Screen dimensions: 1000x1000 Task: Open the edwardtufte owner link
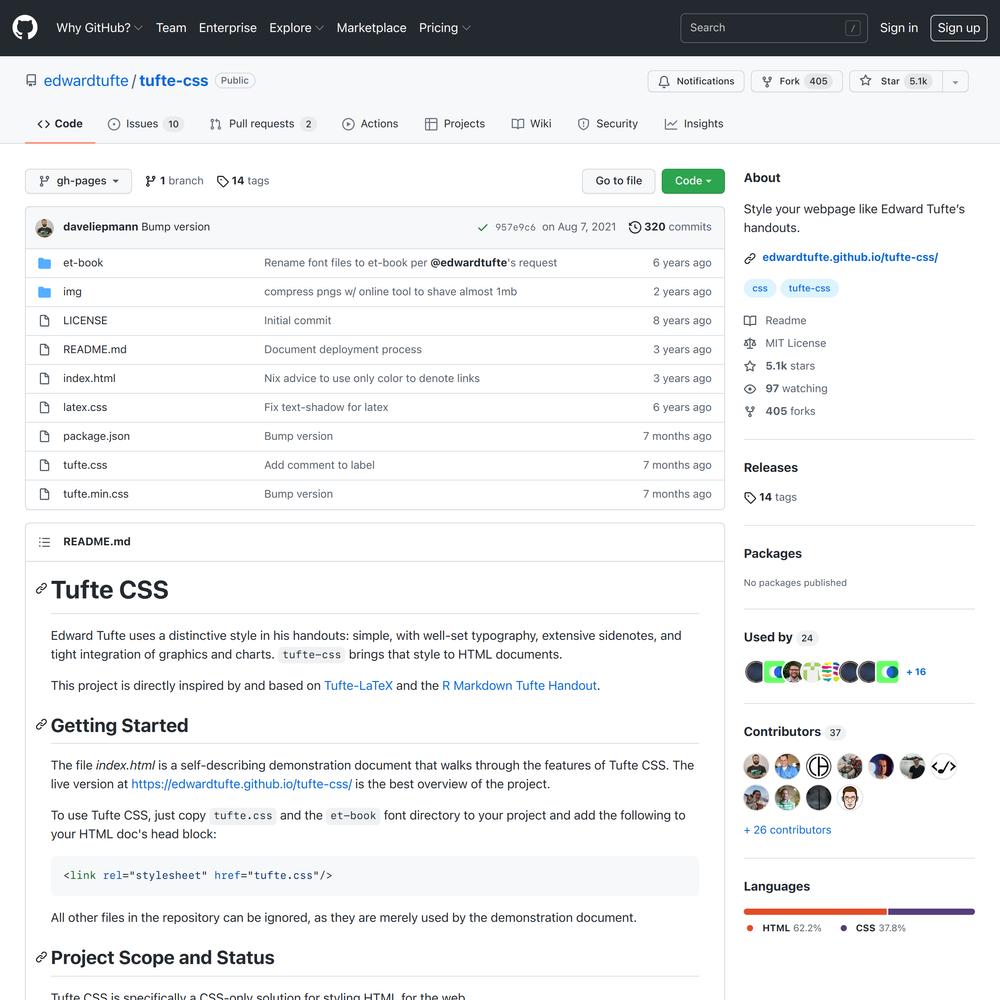86,81
